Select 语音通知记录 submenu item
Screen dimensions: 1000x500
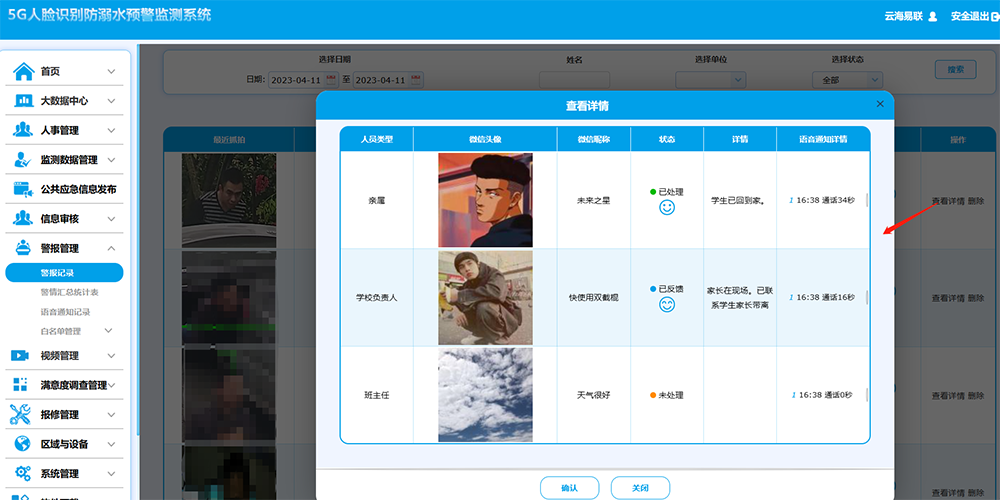[x=65, y=312]
